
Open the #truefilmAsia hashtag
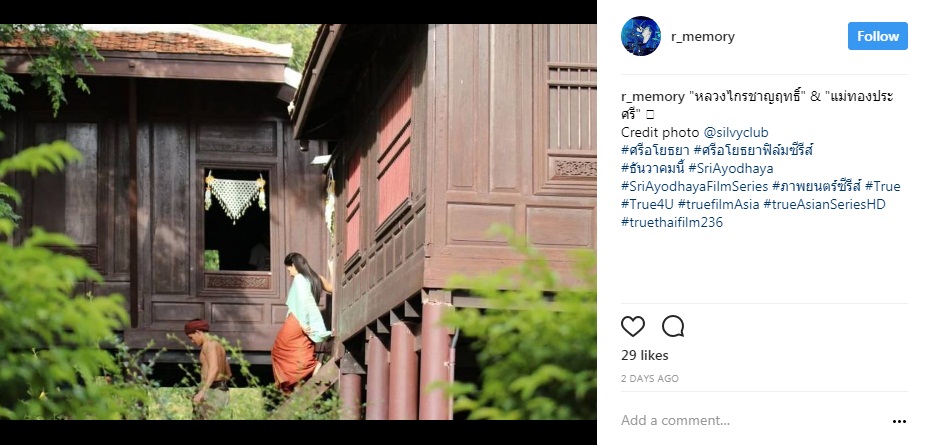[718, 204]
